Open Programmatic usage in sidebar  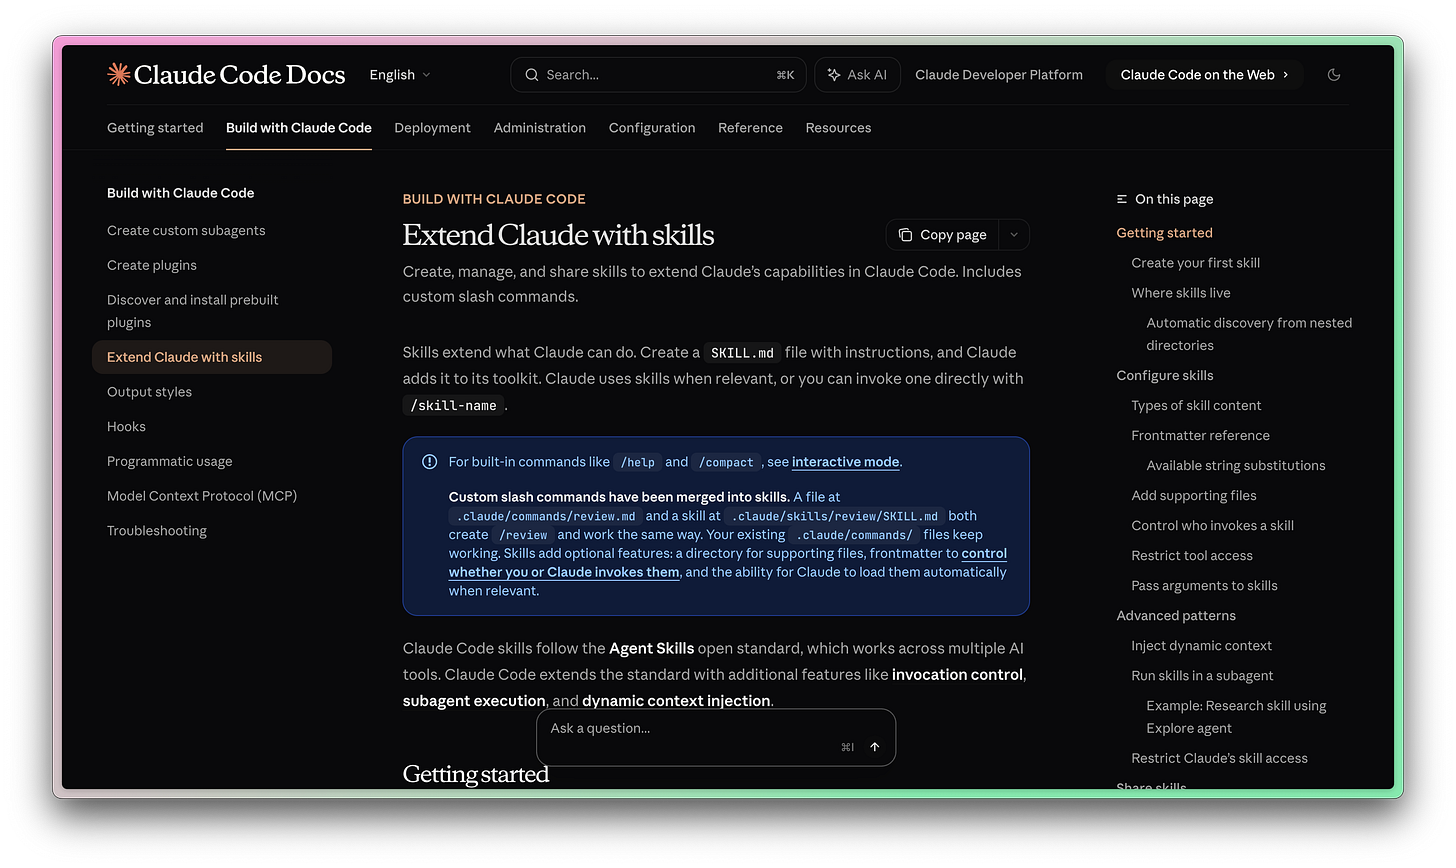click(x=170, y=461)
